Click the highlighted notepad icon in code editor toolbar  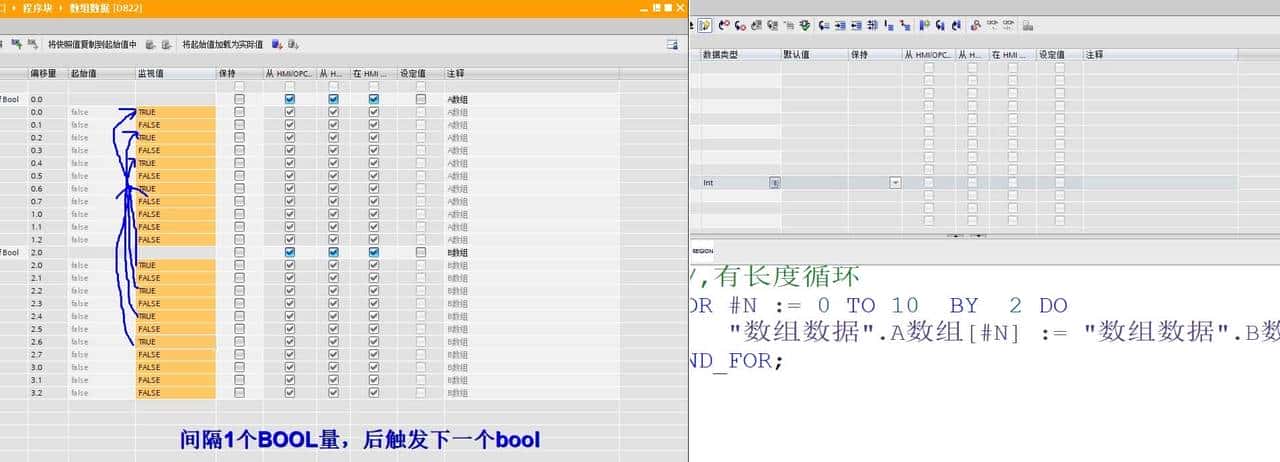click(705, 25)
